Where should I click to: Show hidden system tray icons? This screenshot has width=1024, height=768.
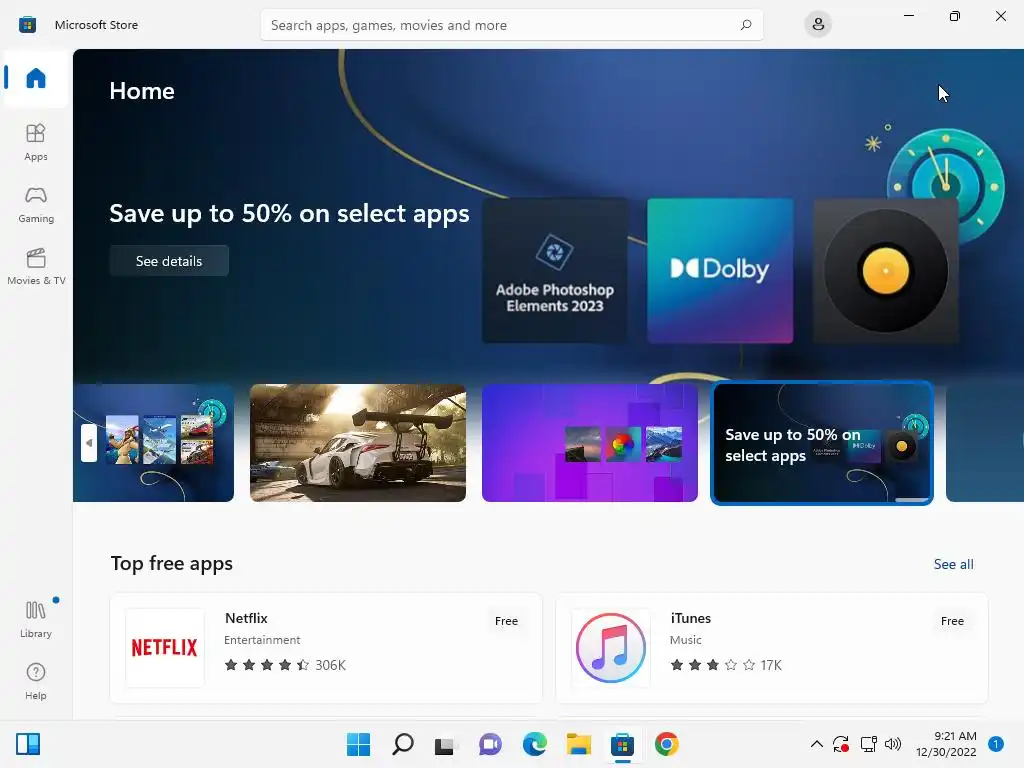click(x=816, y=744)
